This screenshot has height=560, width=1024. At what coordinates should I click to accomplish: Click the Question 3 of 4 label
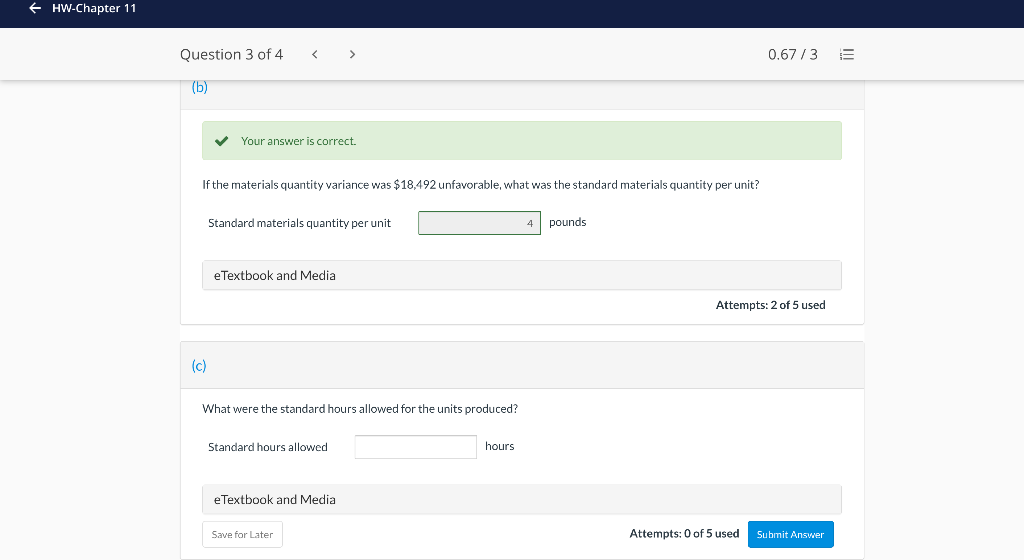[x=231, y=54]
